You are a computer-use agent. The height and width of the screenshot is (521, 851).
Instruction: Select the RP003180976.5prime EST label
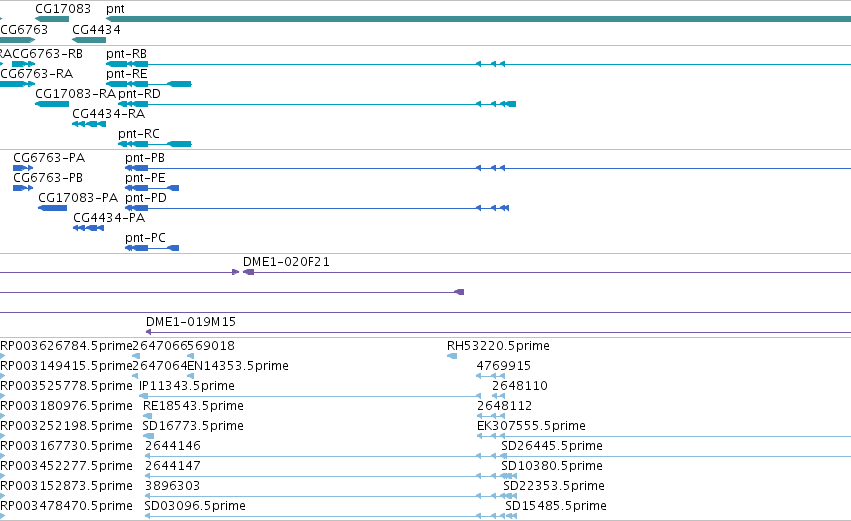(x=66, y=406)
